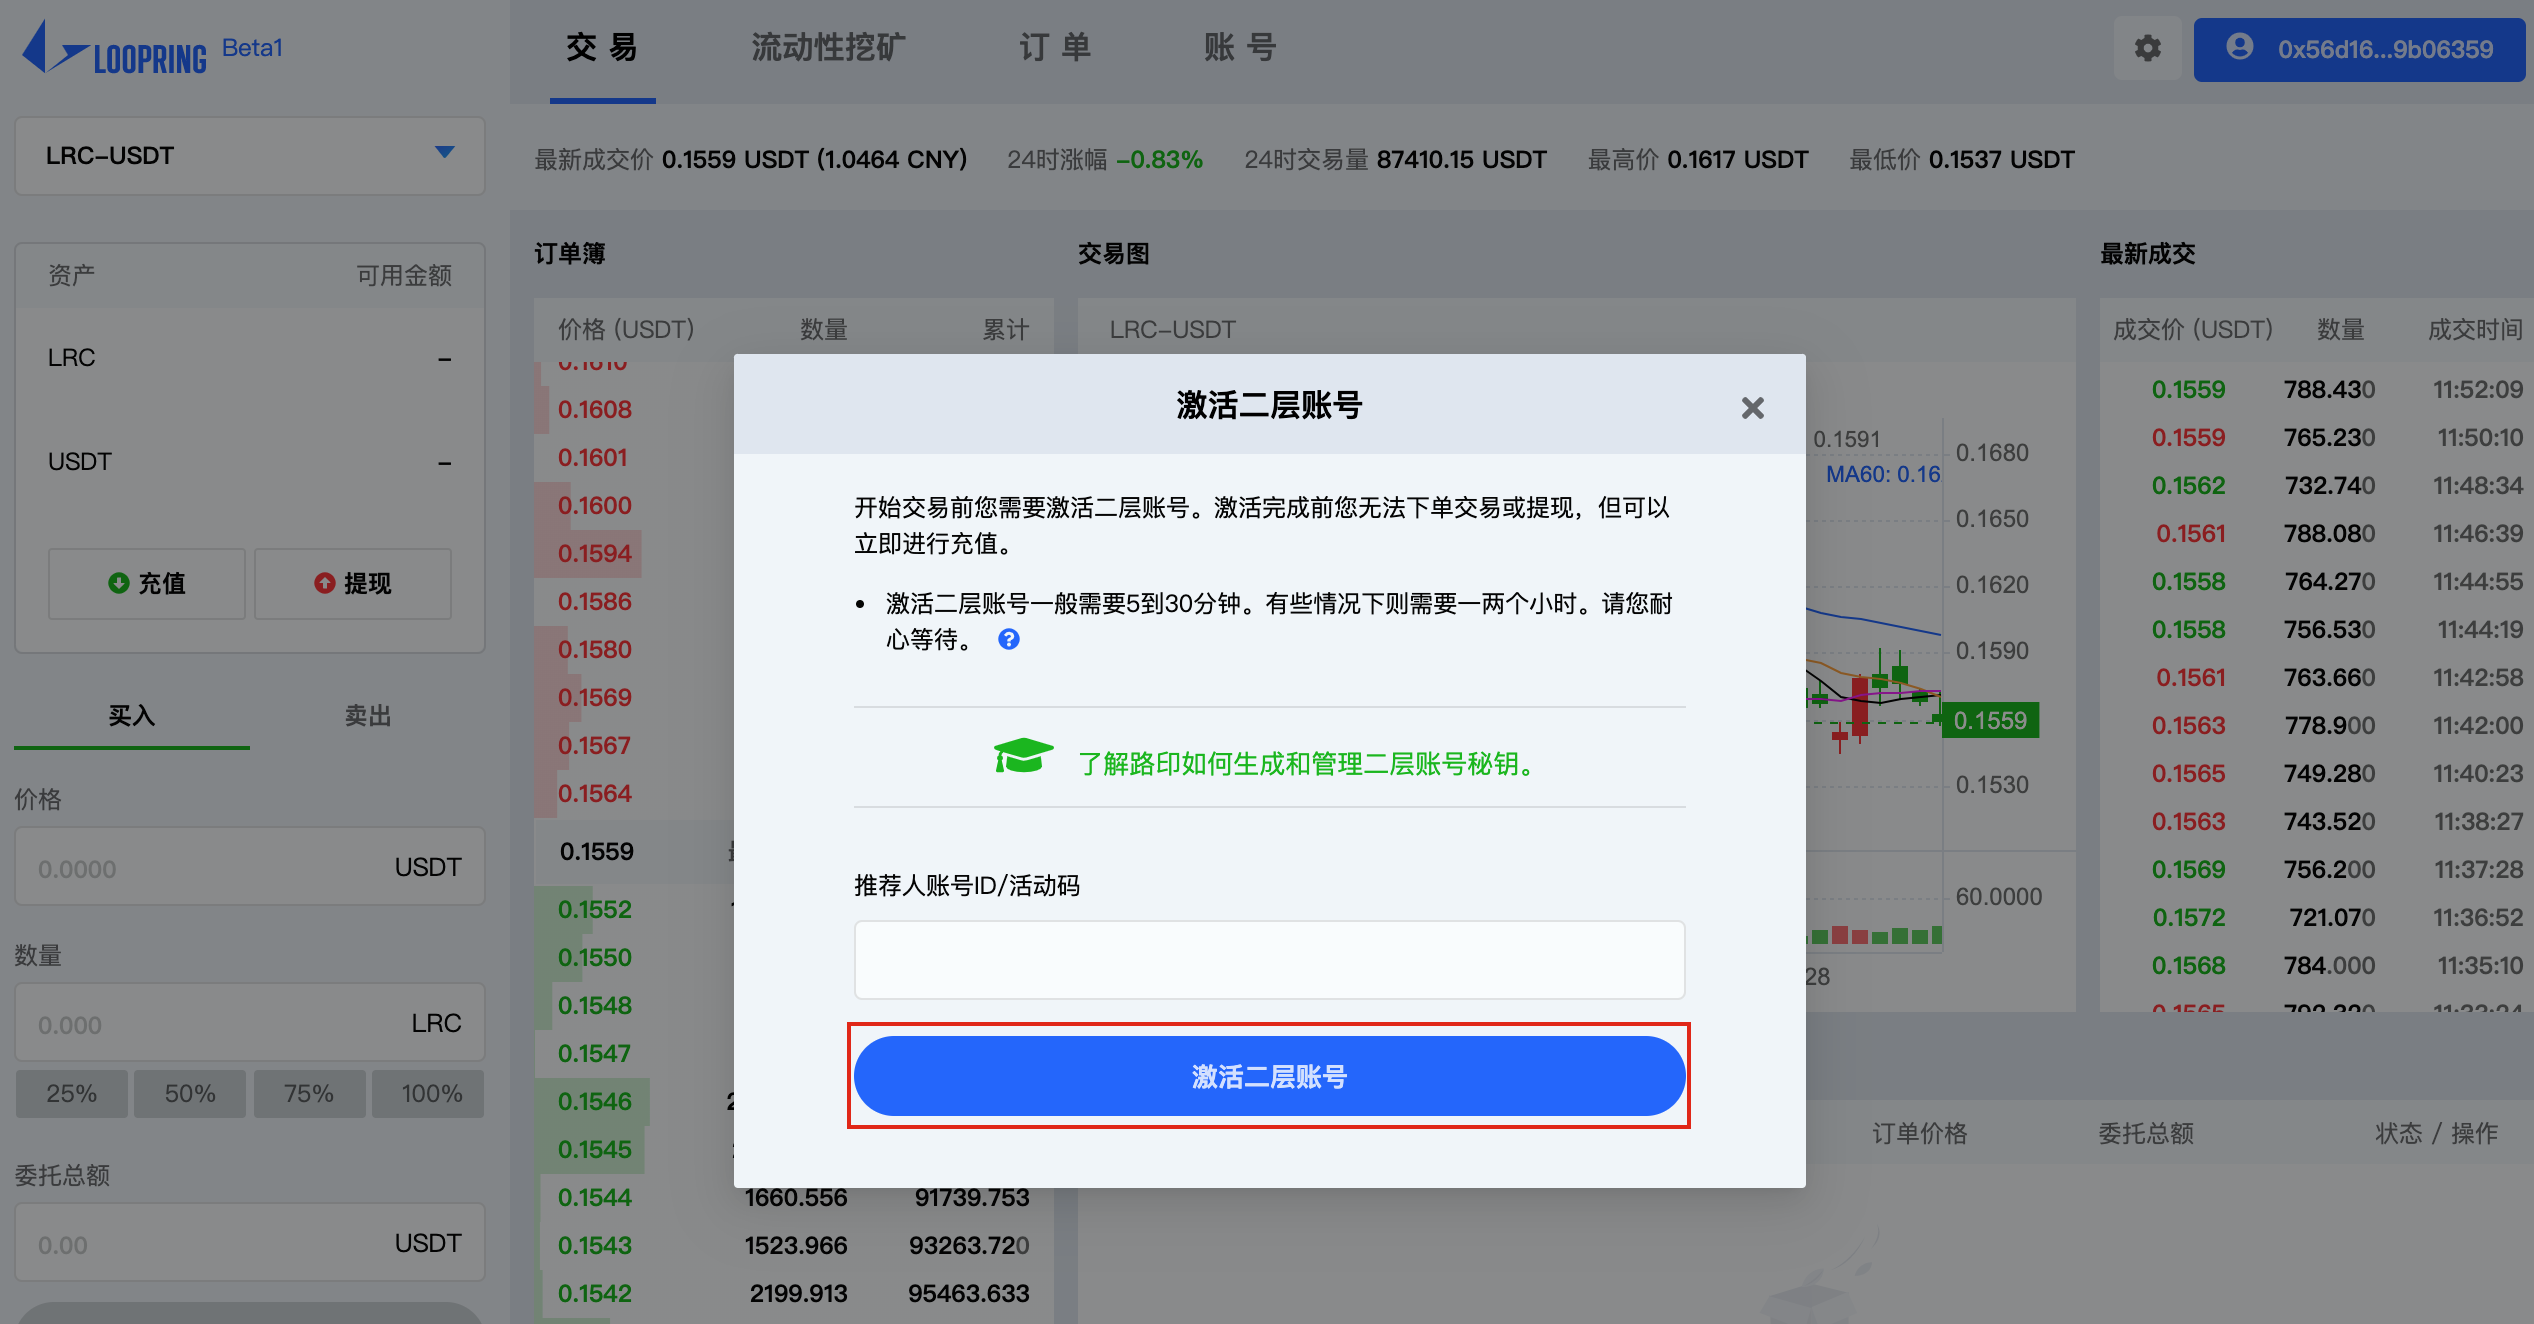
Task: Click bid price 0.1552 in order book
Action: (x=595, y=909)
